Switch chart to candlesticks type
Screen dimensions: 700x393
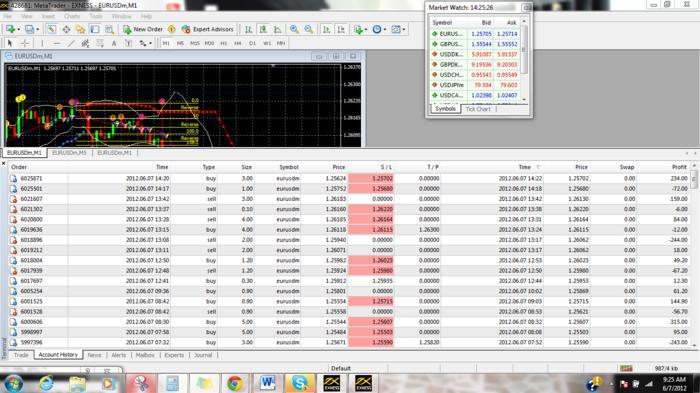[263, 29]
